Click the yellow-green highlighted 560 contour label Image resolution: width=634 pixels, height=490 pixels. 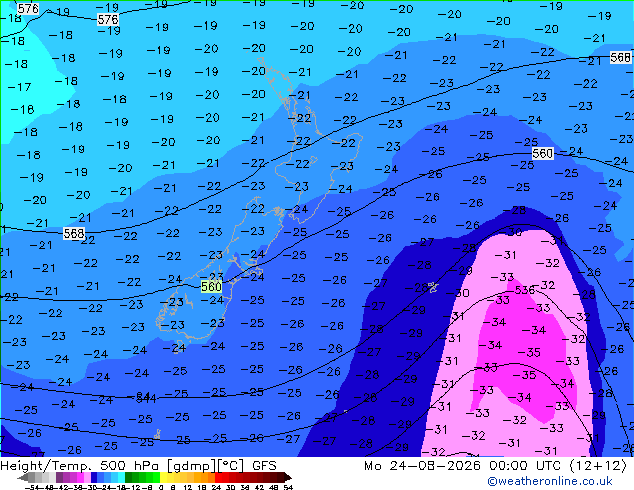pos(211,287)
